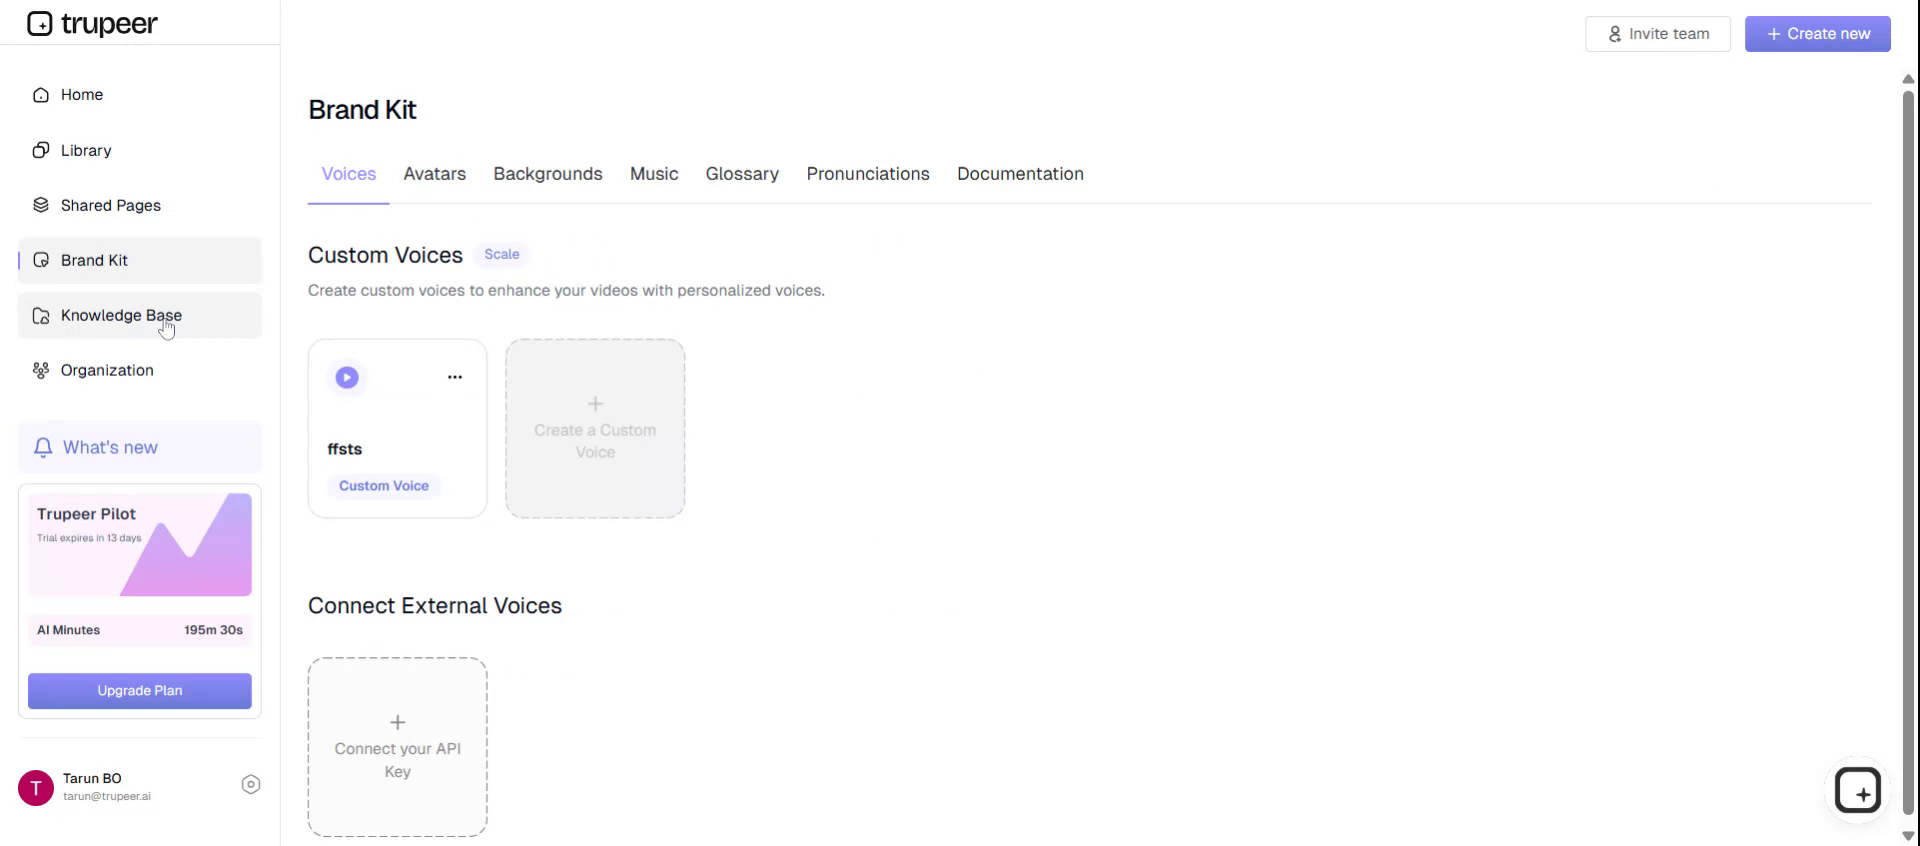Open Shared Pages in the sidebar

coord(140,205)
